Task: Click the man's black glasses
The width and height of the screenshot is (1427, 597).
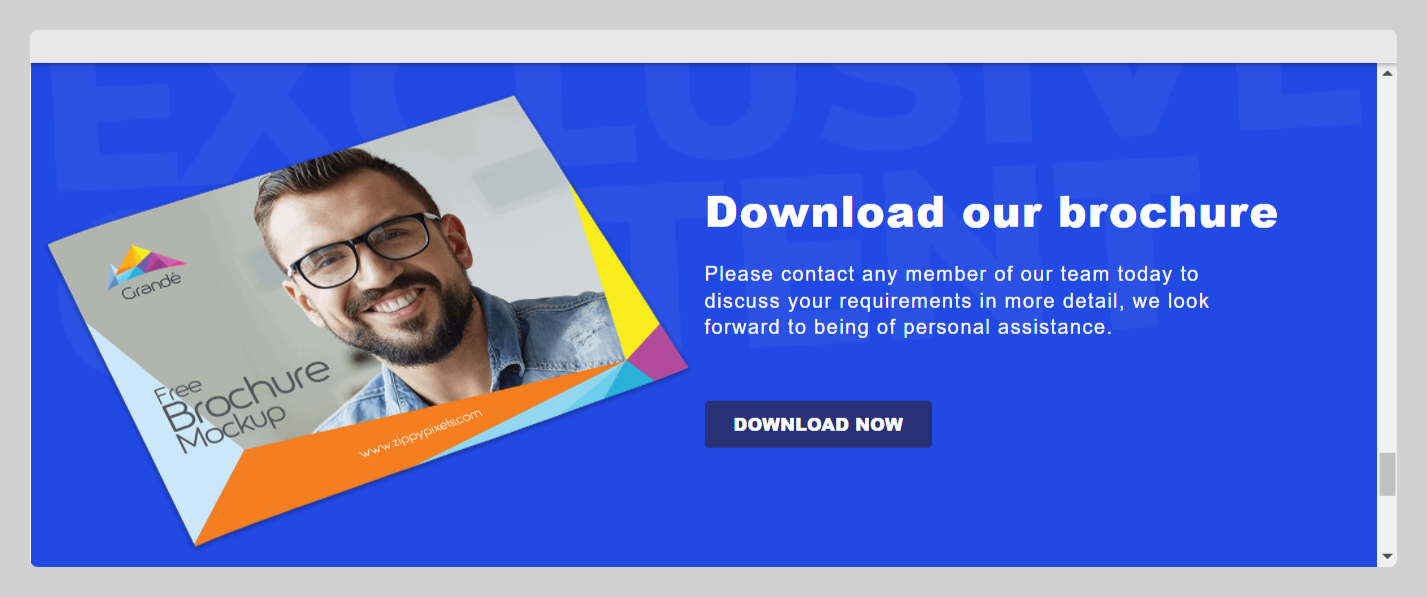Action: pos(363,250)
